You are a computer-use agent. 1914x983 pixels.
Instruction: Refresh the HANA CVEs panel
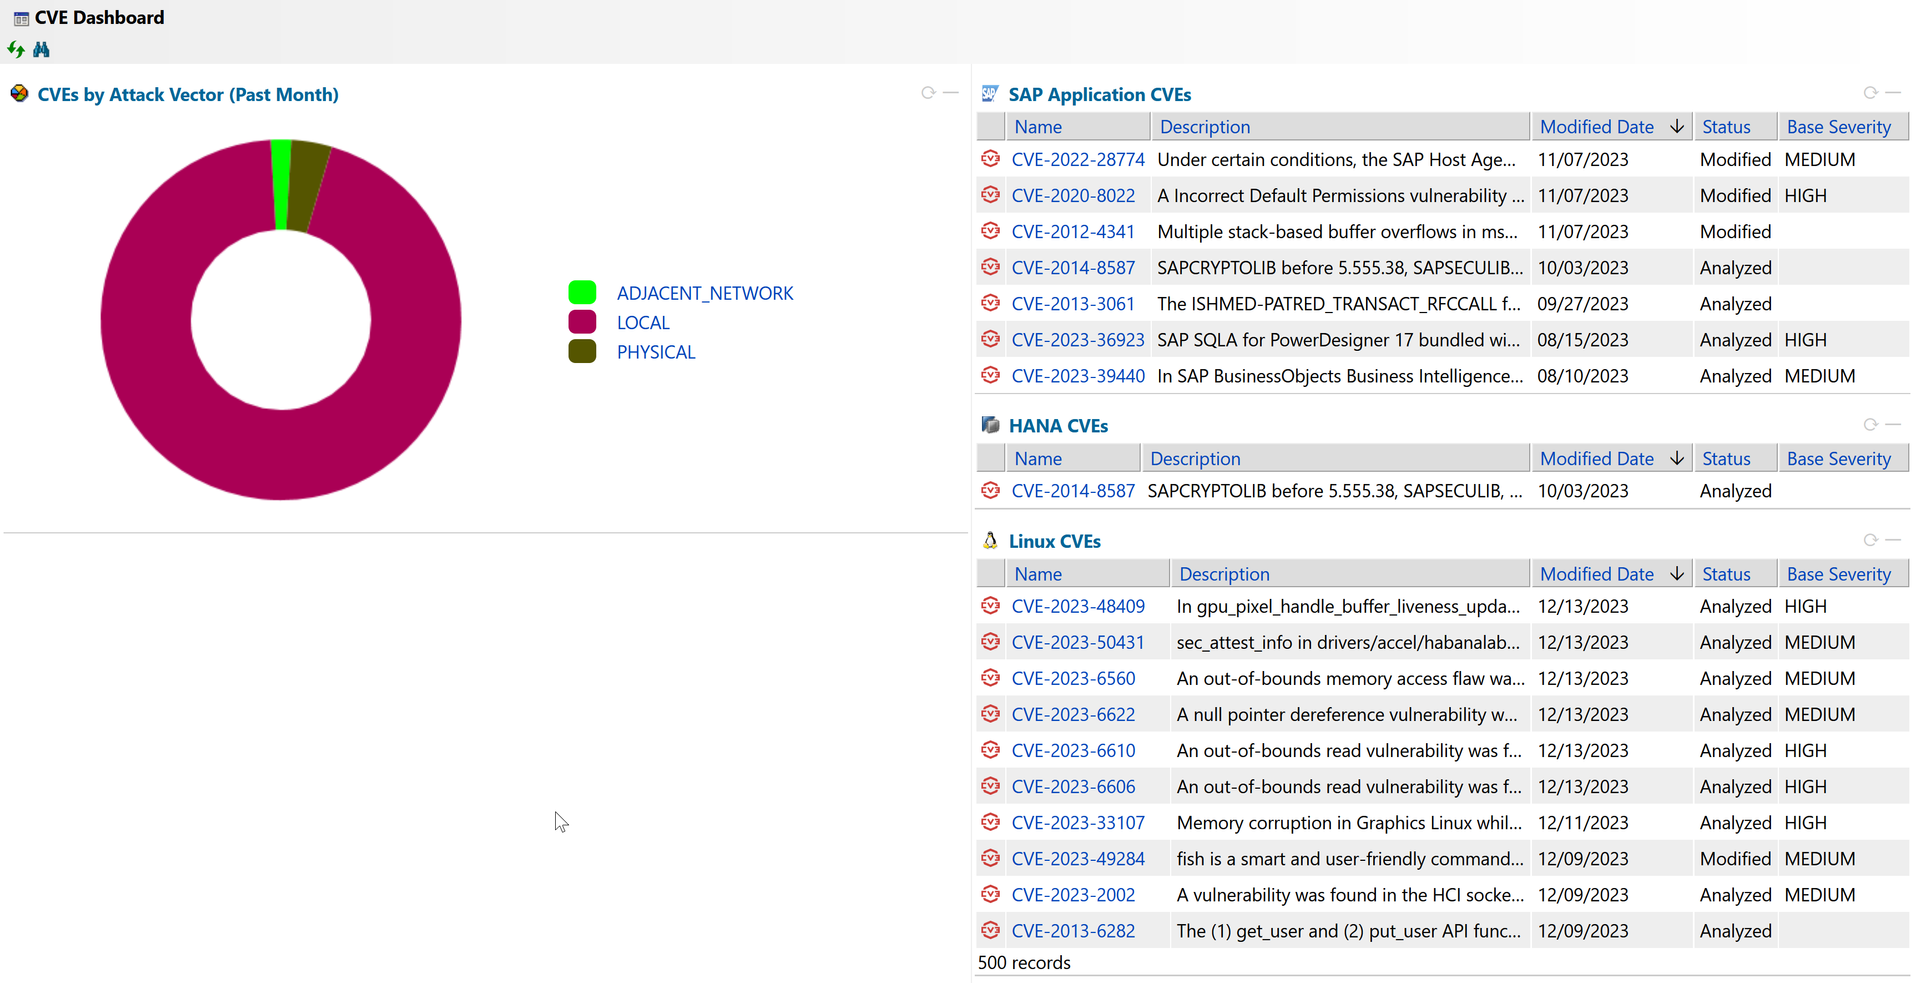[x=1870, y=425]
